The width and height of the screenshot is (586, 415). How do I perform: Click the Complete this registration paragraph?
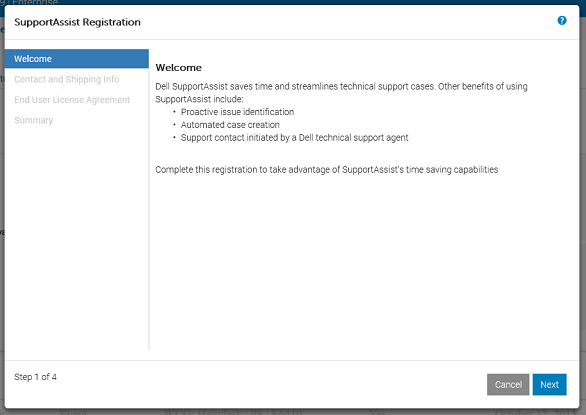click(327, 170)
